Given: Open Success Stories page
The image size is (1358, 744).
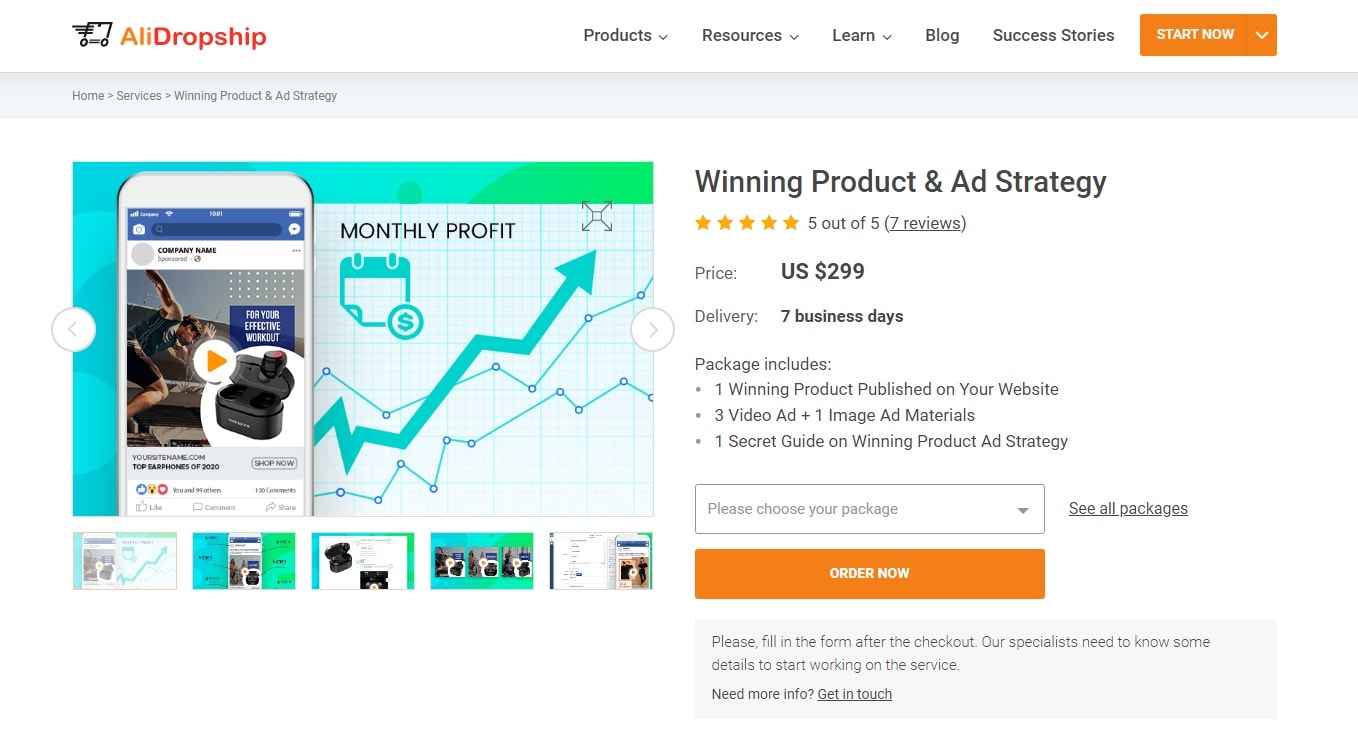Looking at the screenshot, I should [1053, 36].
